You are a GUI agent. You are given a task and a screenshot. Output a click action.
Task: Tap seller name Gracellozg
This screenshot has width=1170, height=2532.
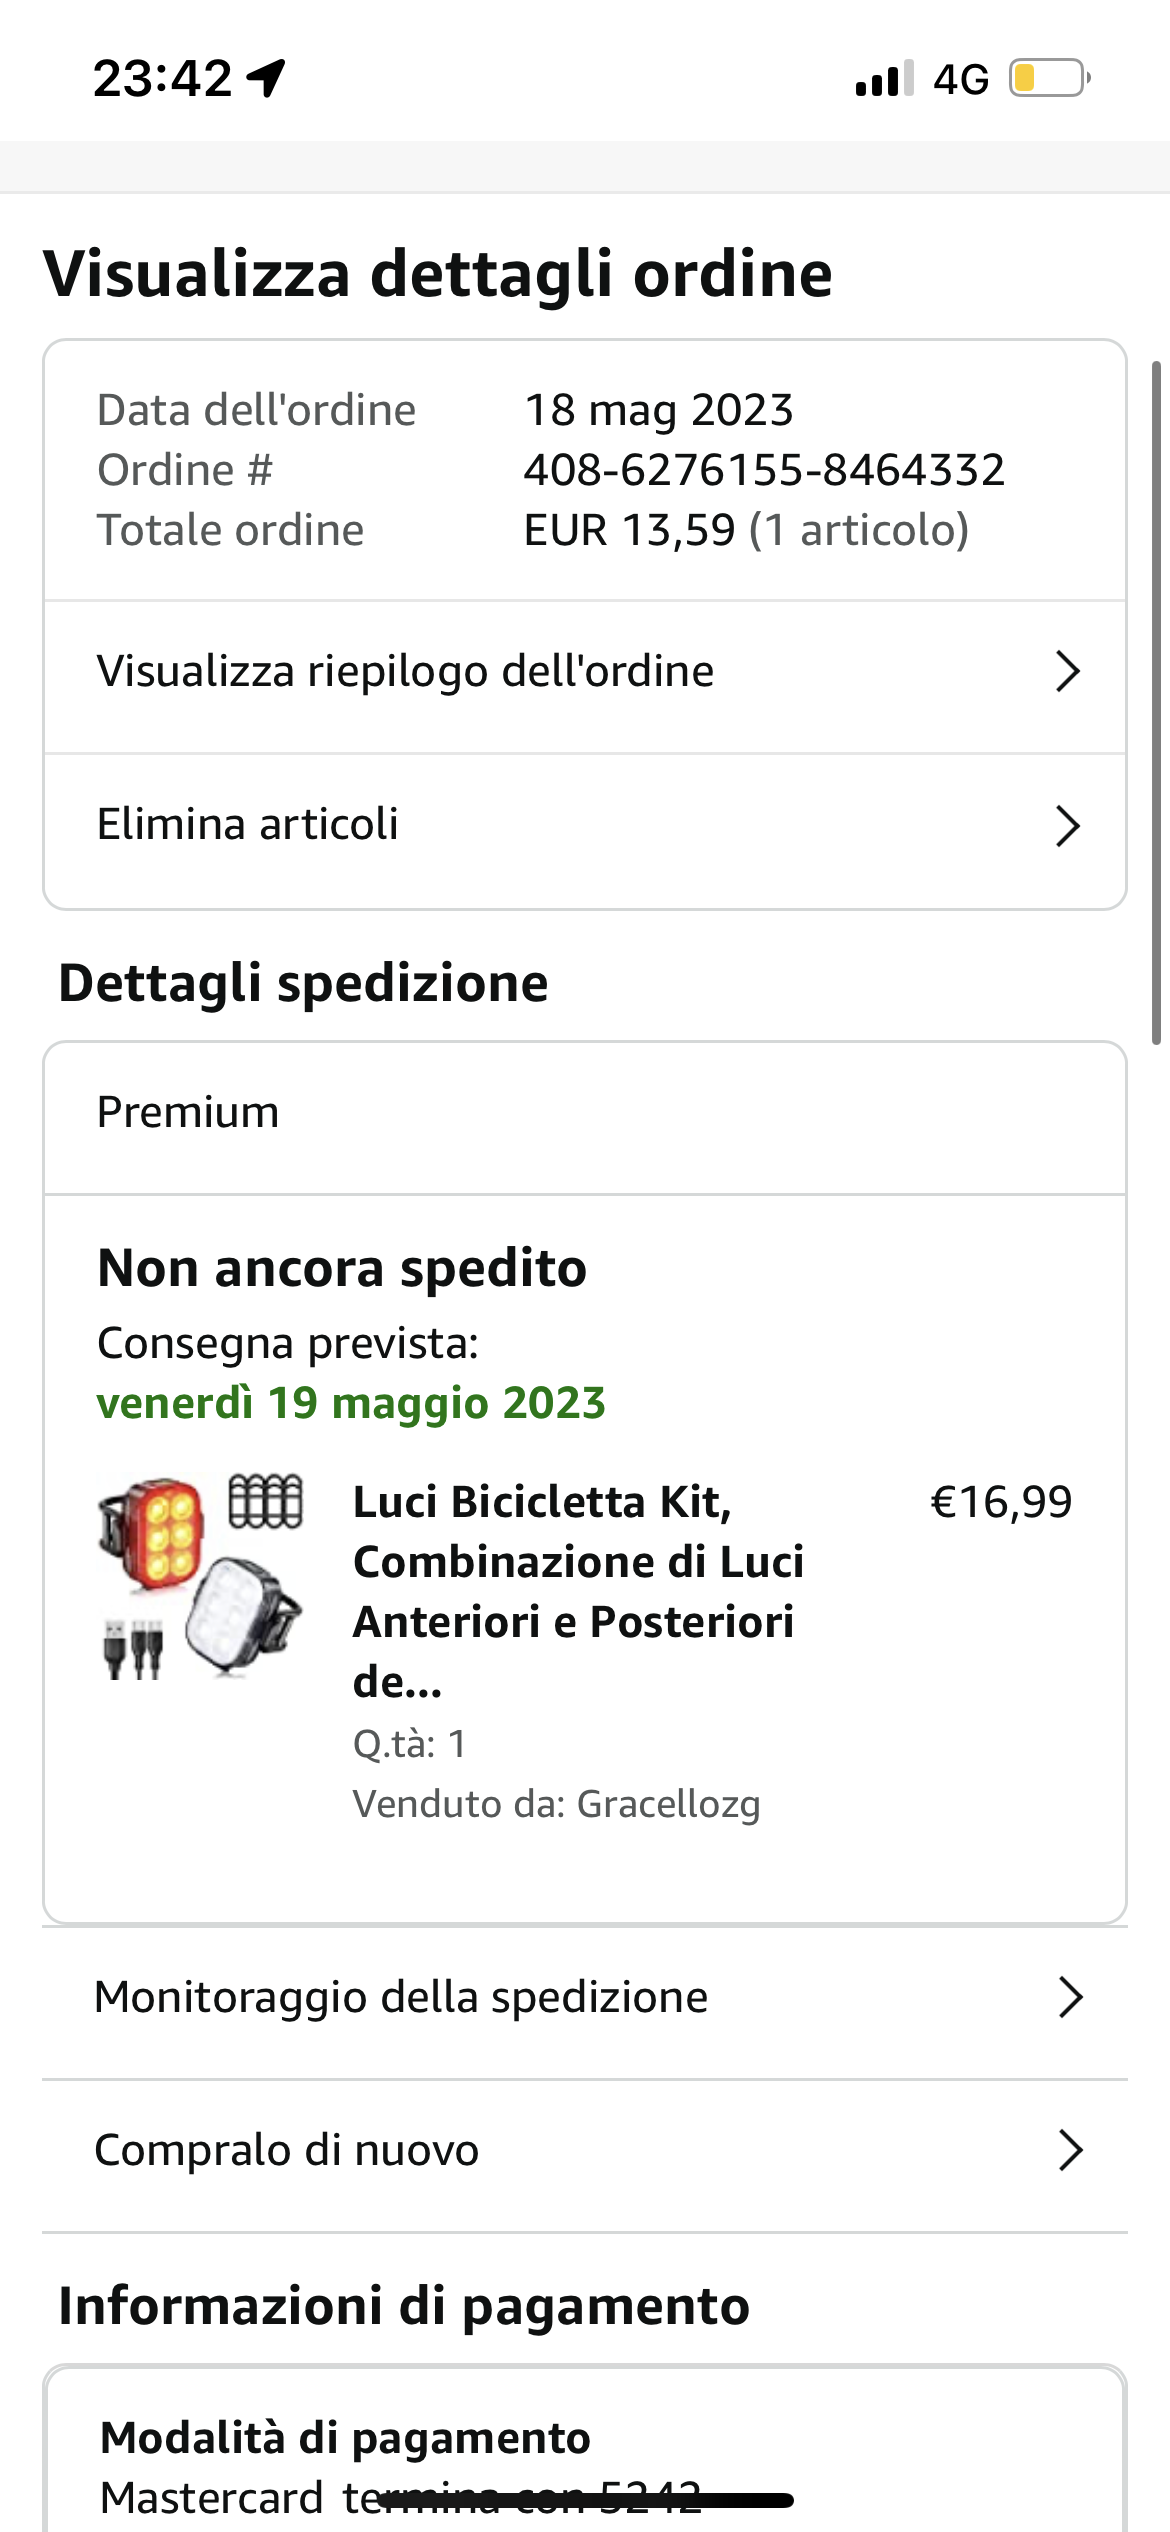pos(667,1804)
